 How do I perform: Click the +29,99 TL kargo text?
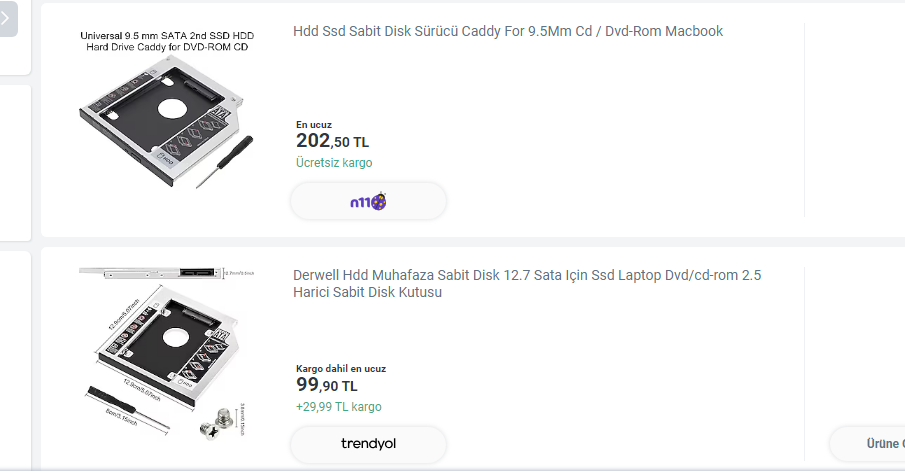338,407
